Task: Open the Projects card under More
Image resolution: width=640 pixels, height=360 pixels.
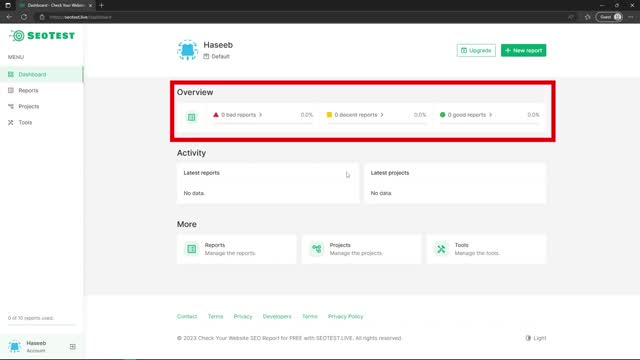Action: click(x=362, y=249)
